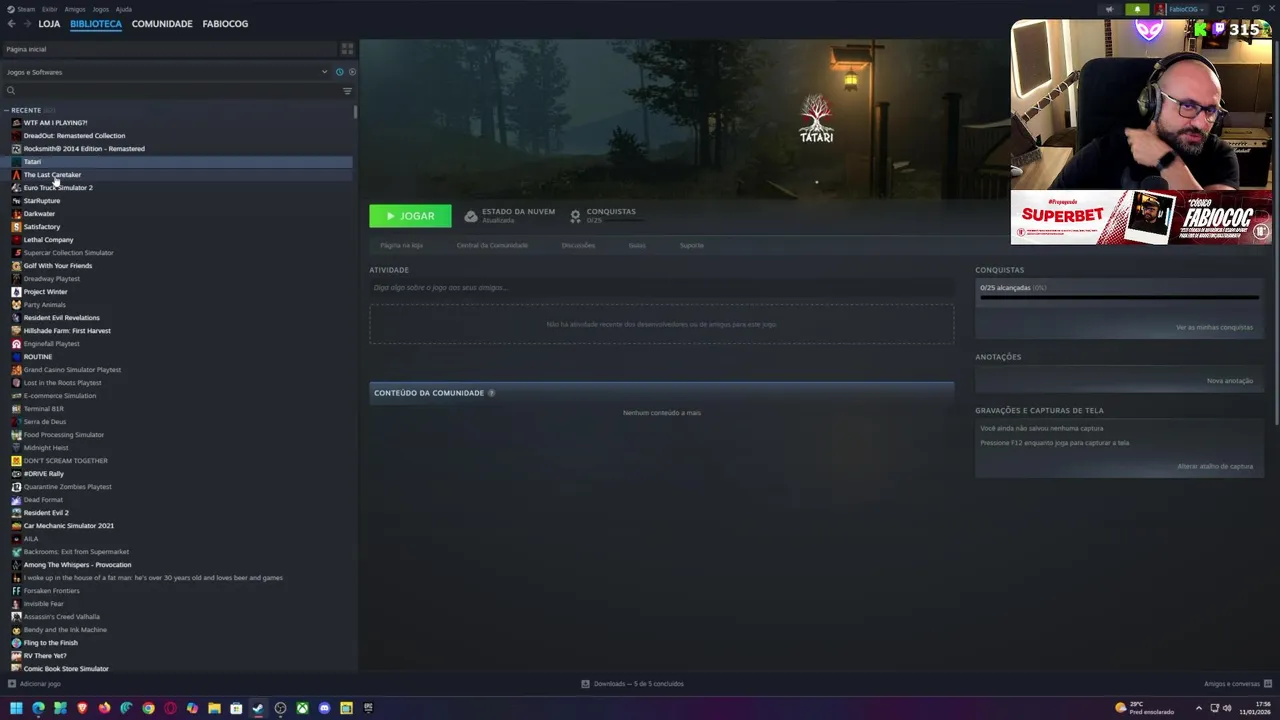The height and width of the screenshot is (720, 1280).
Task: Click the BIBLIOTECA tab
Action: [x=96, y=23]
